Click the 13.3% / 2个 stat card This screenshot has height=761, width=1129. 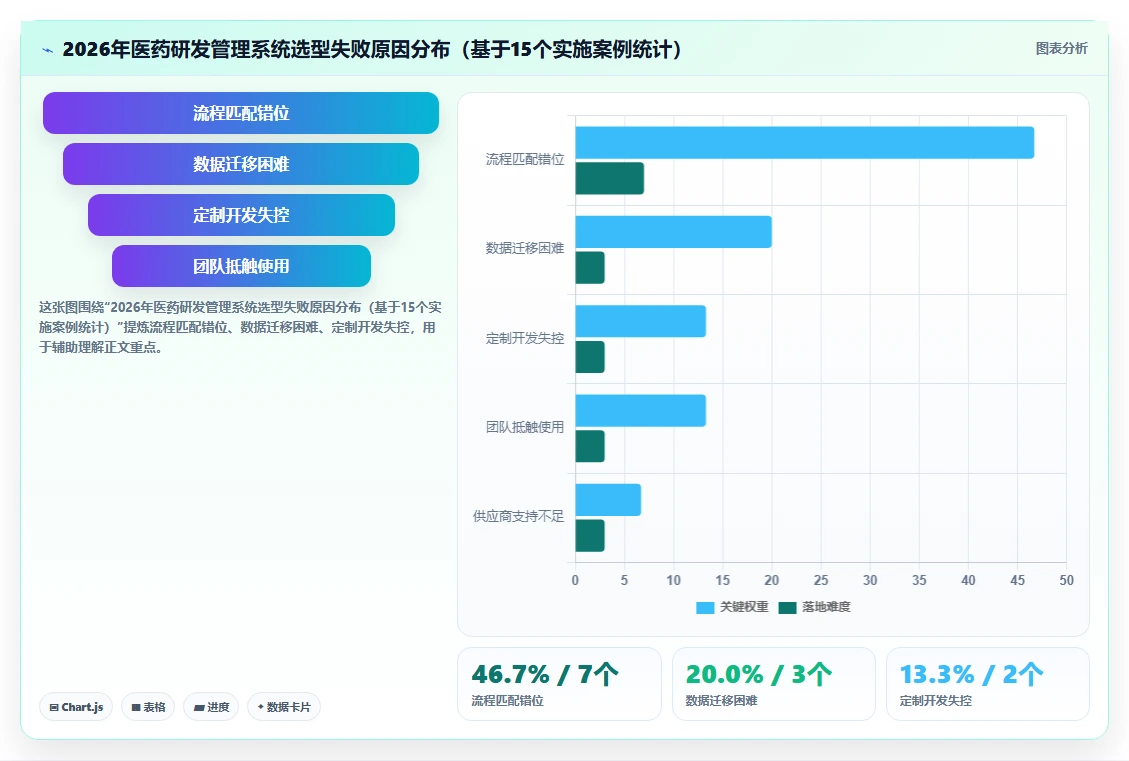click(x=987, y=684)
